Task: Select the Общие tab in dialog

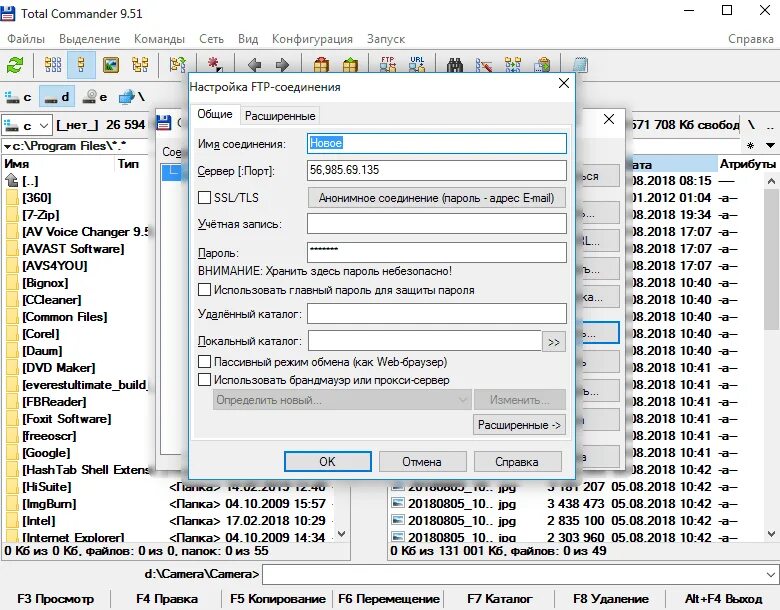Action: coord(215,114)
